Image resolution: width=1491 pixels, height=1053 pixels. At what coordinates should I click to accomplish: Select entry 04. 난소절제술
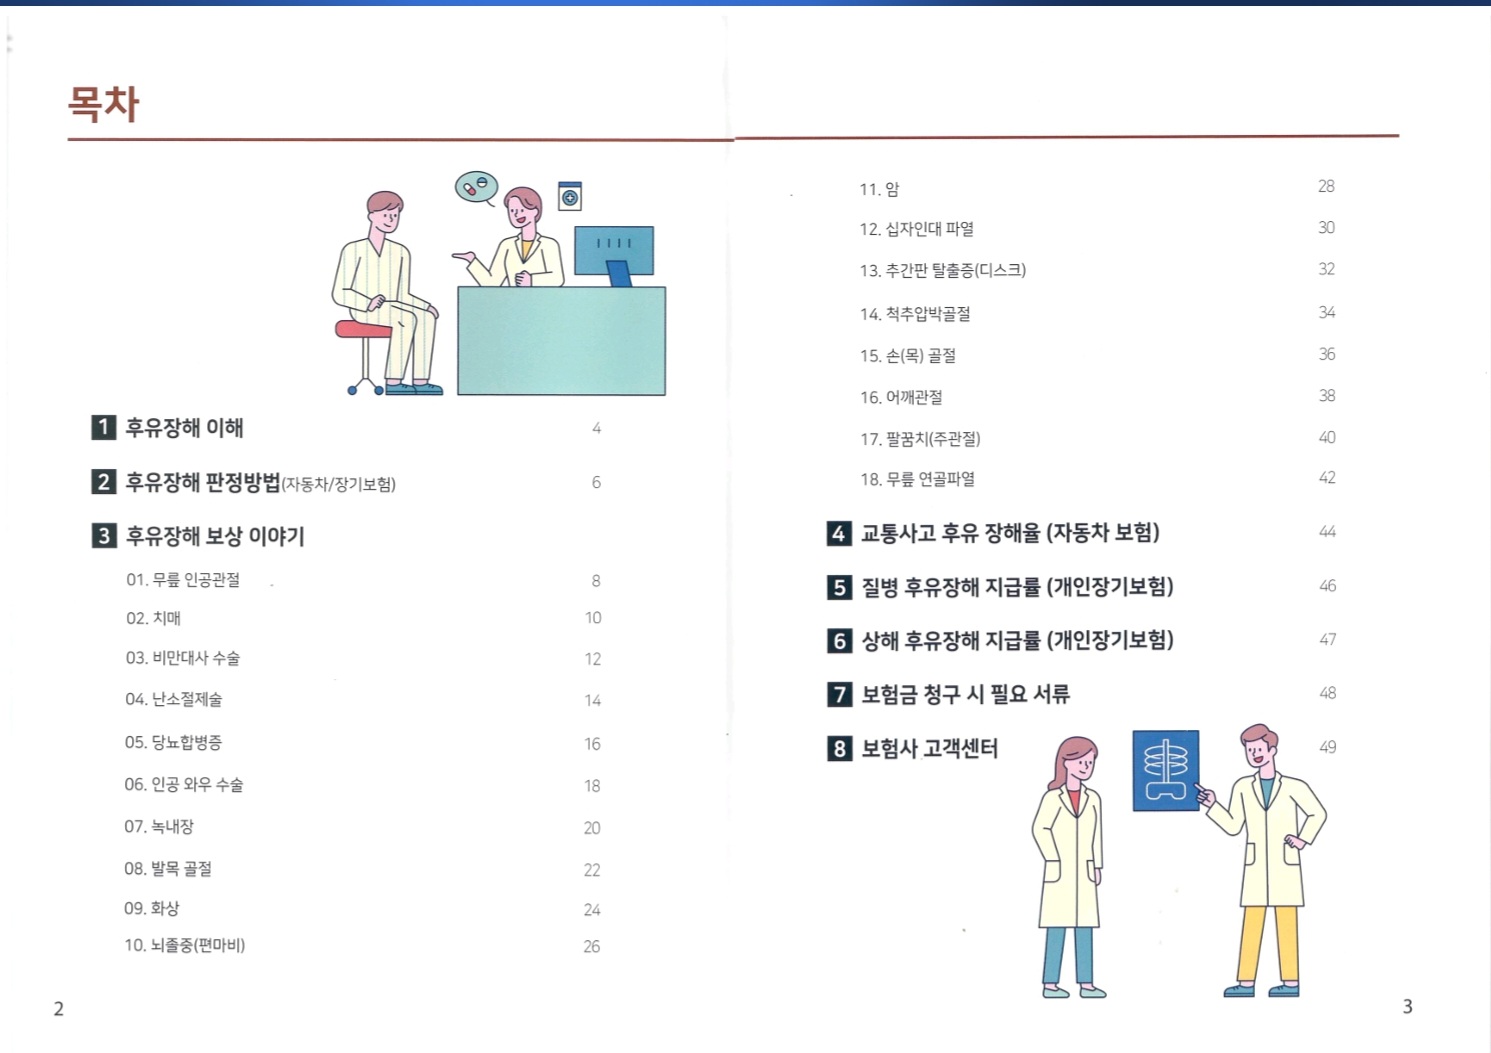coord(174,699)
